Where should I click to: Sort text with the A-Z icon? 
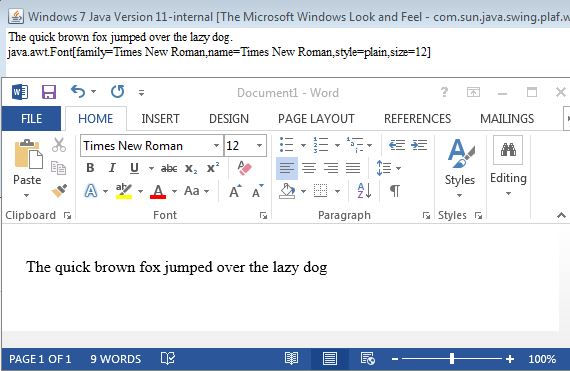click(x=364, y=190)
